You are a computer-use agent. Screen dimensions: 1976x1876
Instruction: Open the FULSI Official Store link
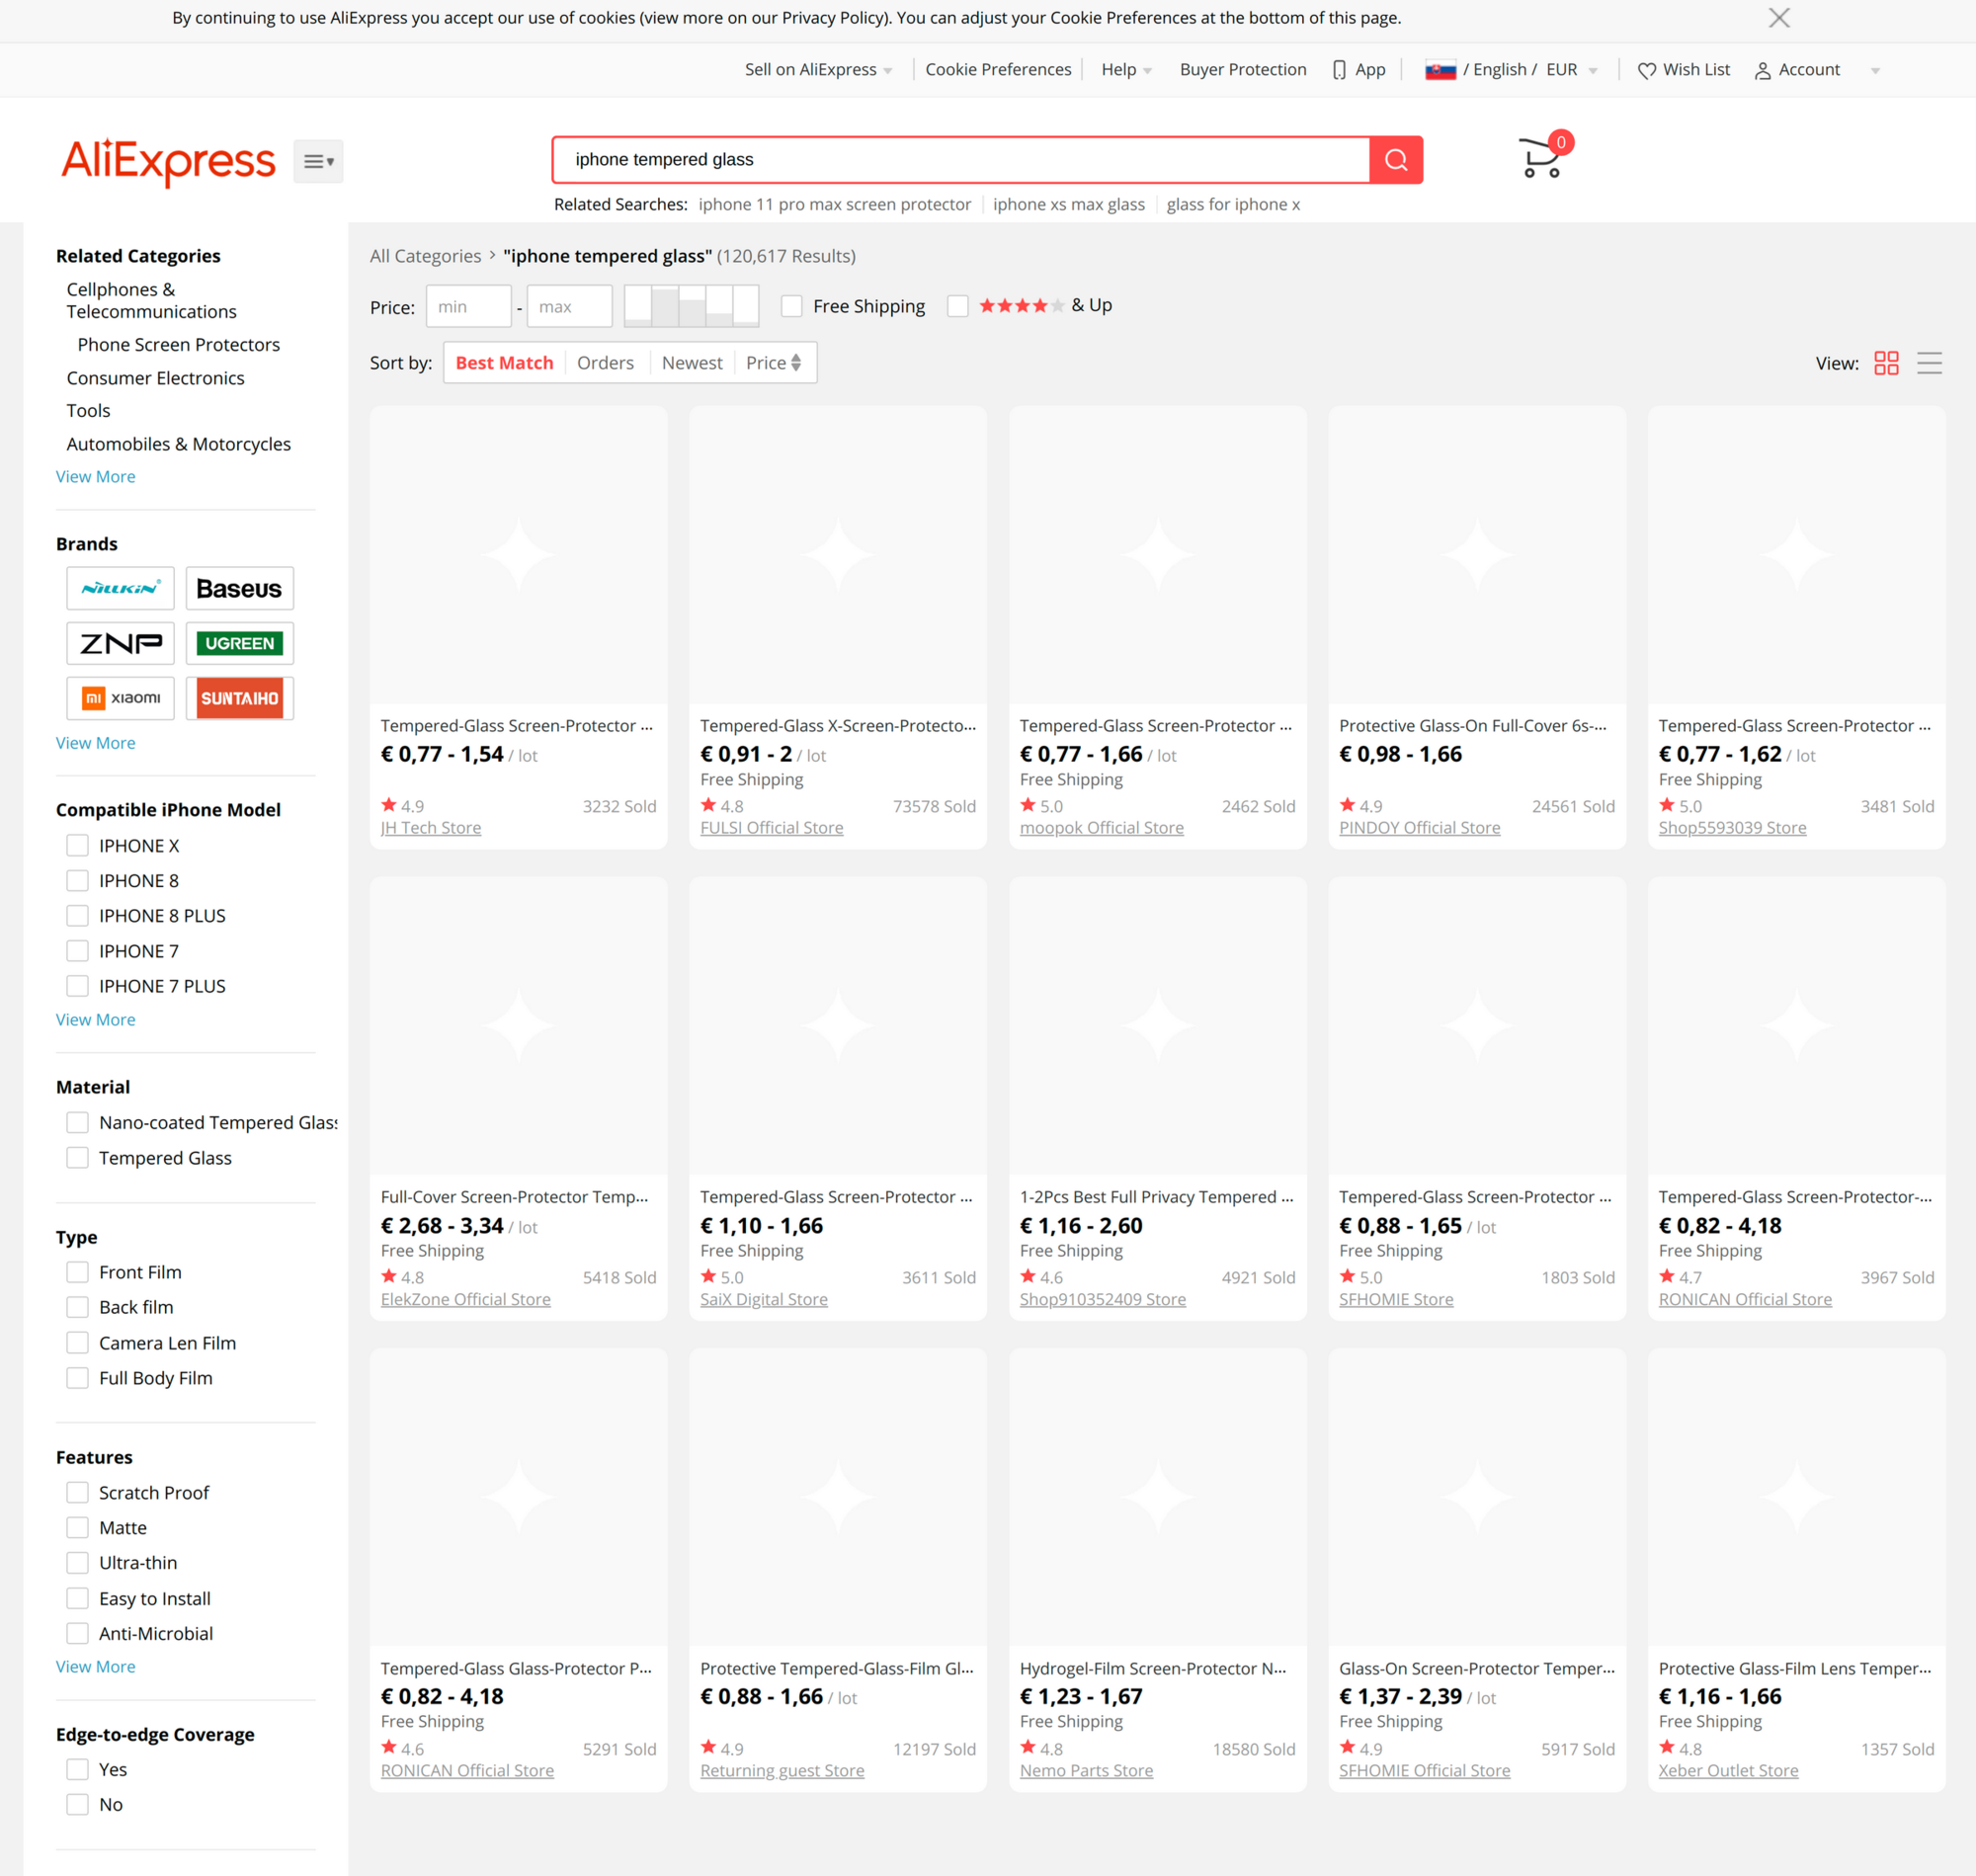coord(771,828)
